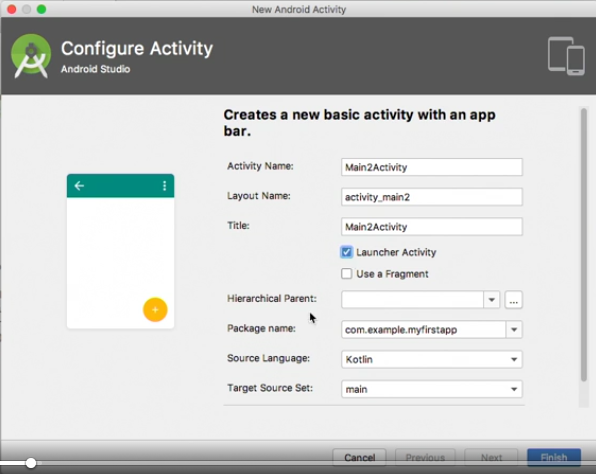
Task: Click the vertical scrollbar of the form
Action: [x=584, y=245]
